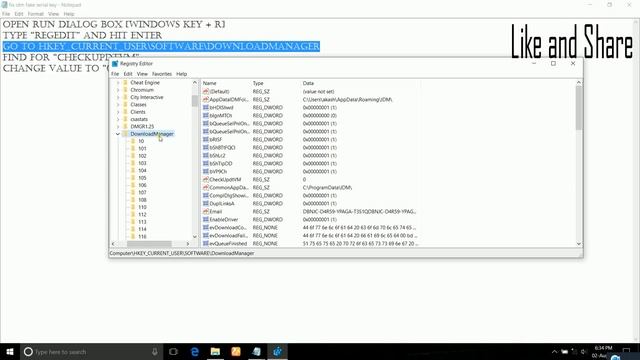Click C:\ProgramData\IDM\ data cell

point(327,187)
